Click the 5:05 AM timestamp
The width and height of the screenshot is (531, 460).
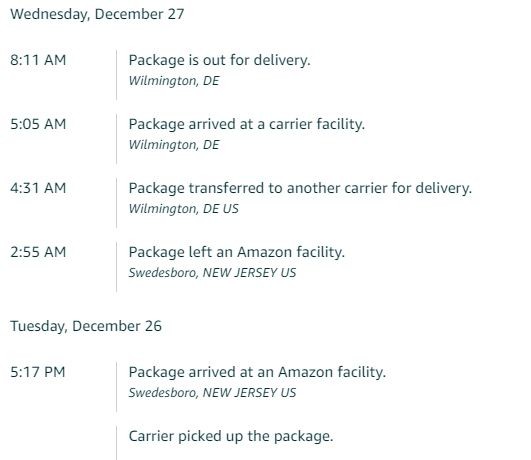38,124
